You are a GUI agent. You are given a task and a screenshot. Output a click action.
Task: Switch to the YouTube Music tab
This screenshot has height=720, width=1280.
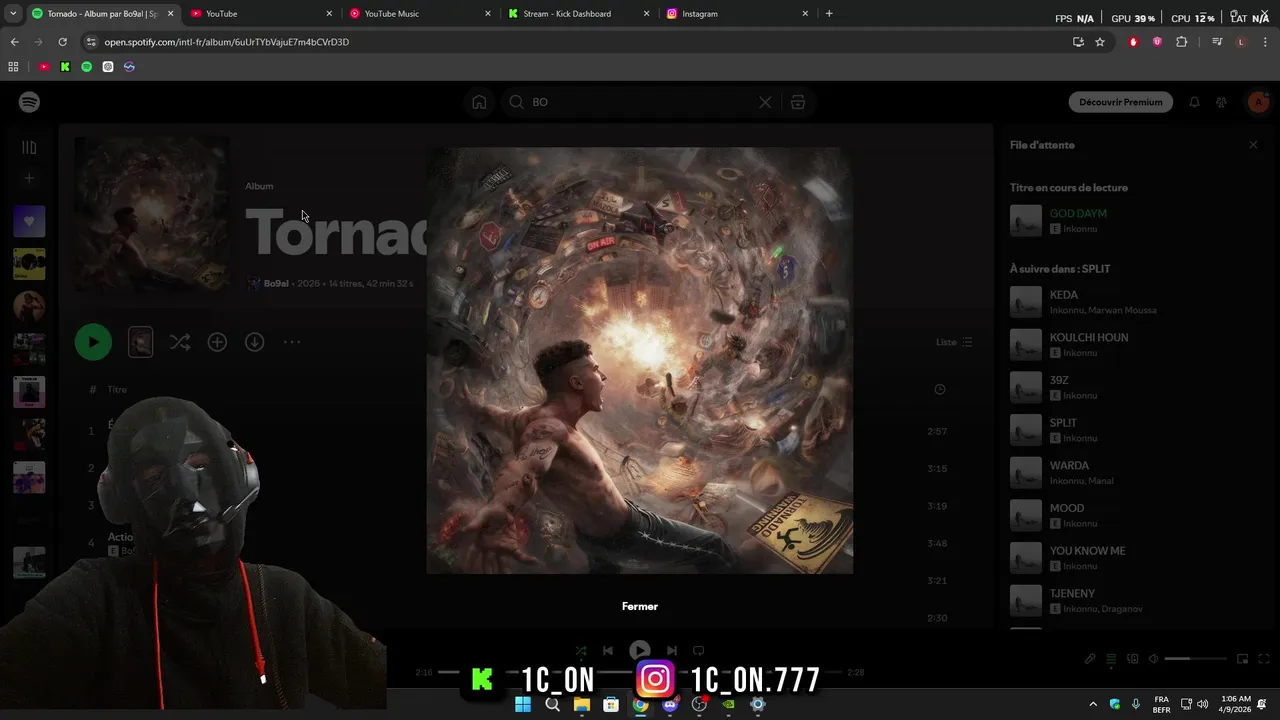[x=418, y=14]
